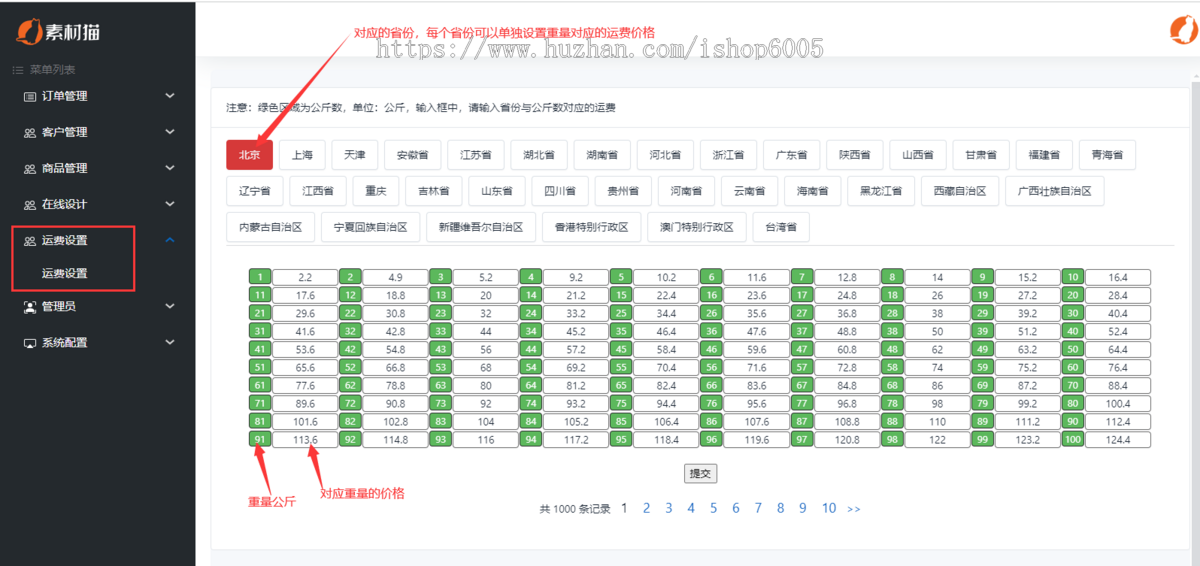Select the 广东省 province button
This screenshot has width=1200, height=566.
point(792,155)
